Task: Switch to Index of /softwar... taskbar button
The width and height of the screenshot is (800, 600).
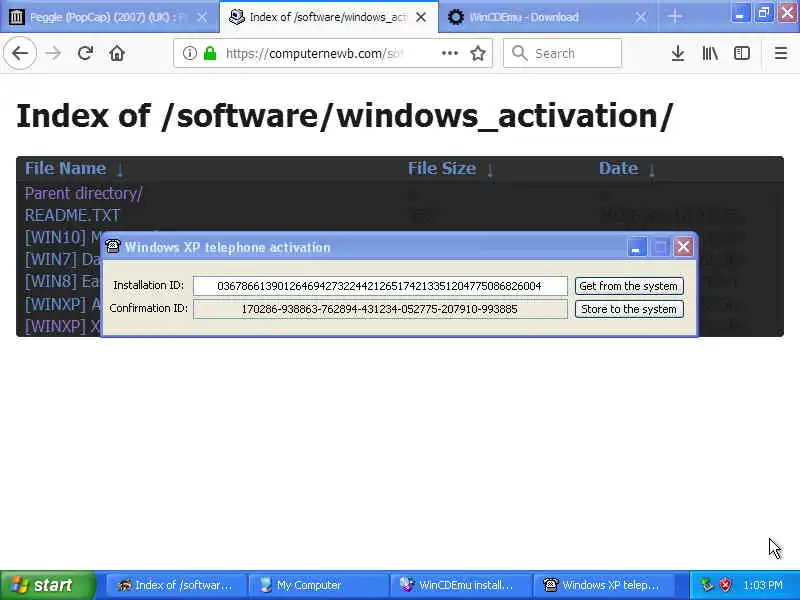Action: [x=176, y=585]
